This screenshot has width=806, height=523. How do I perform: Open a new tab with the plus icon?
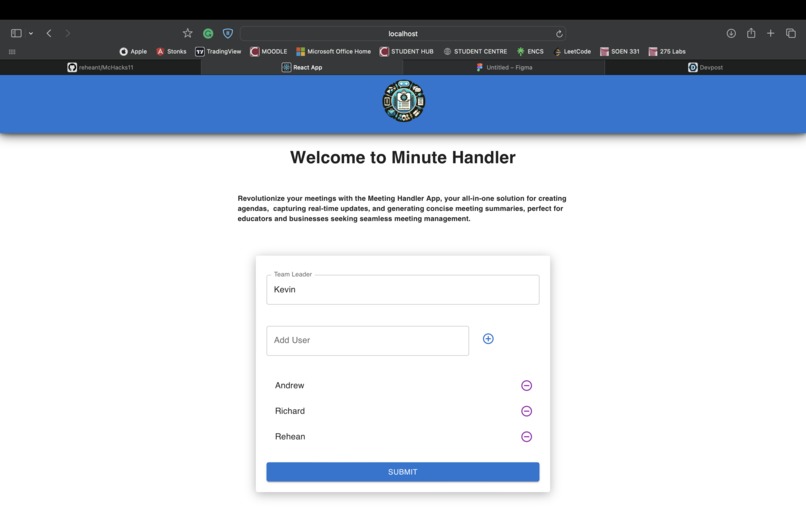(771, 33)
